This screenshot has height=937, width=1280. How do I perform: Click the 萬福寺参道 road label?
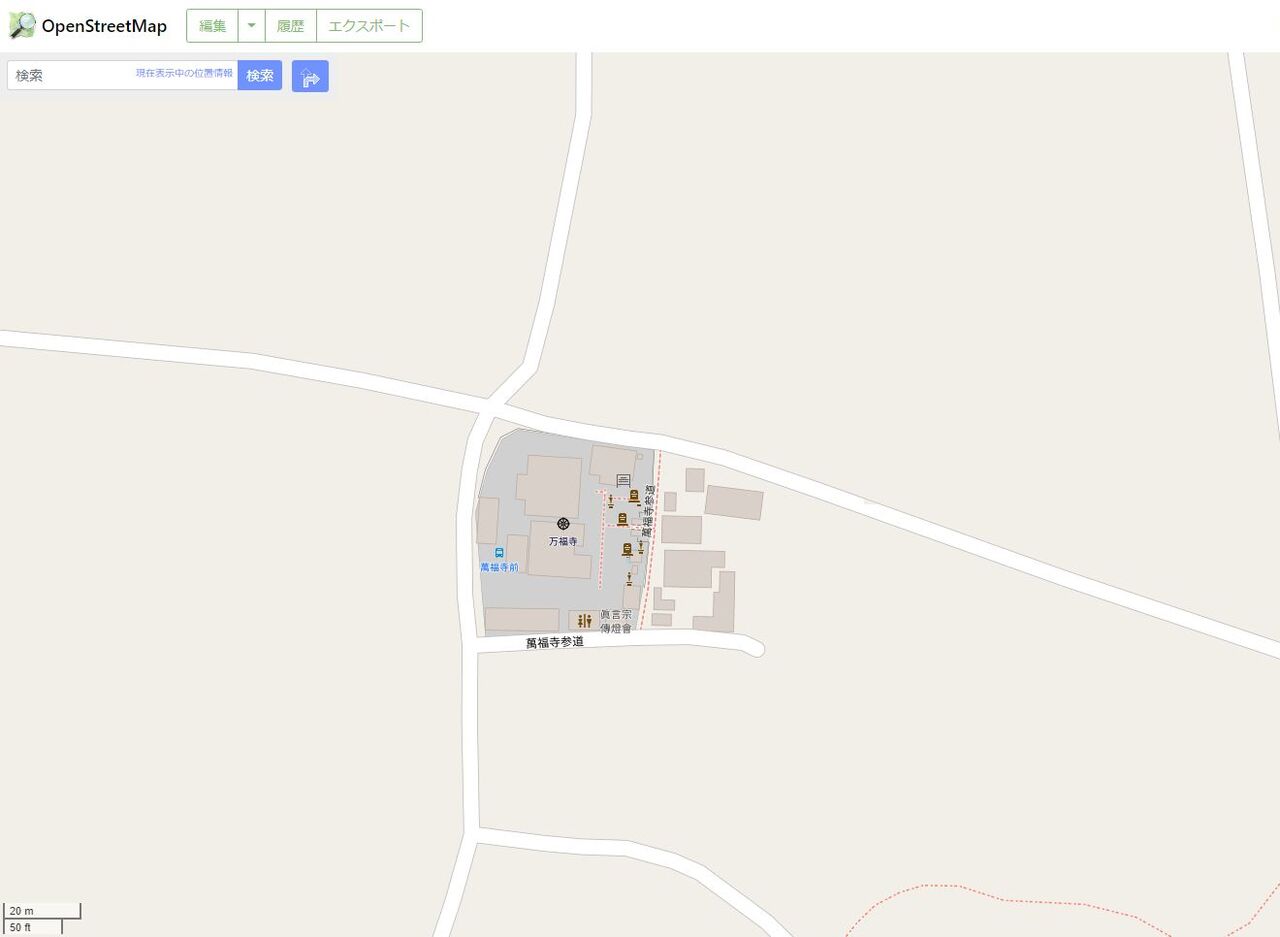(x=555, y=642)
